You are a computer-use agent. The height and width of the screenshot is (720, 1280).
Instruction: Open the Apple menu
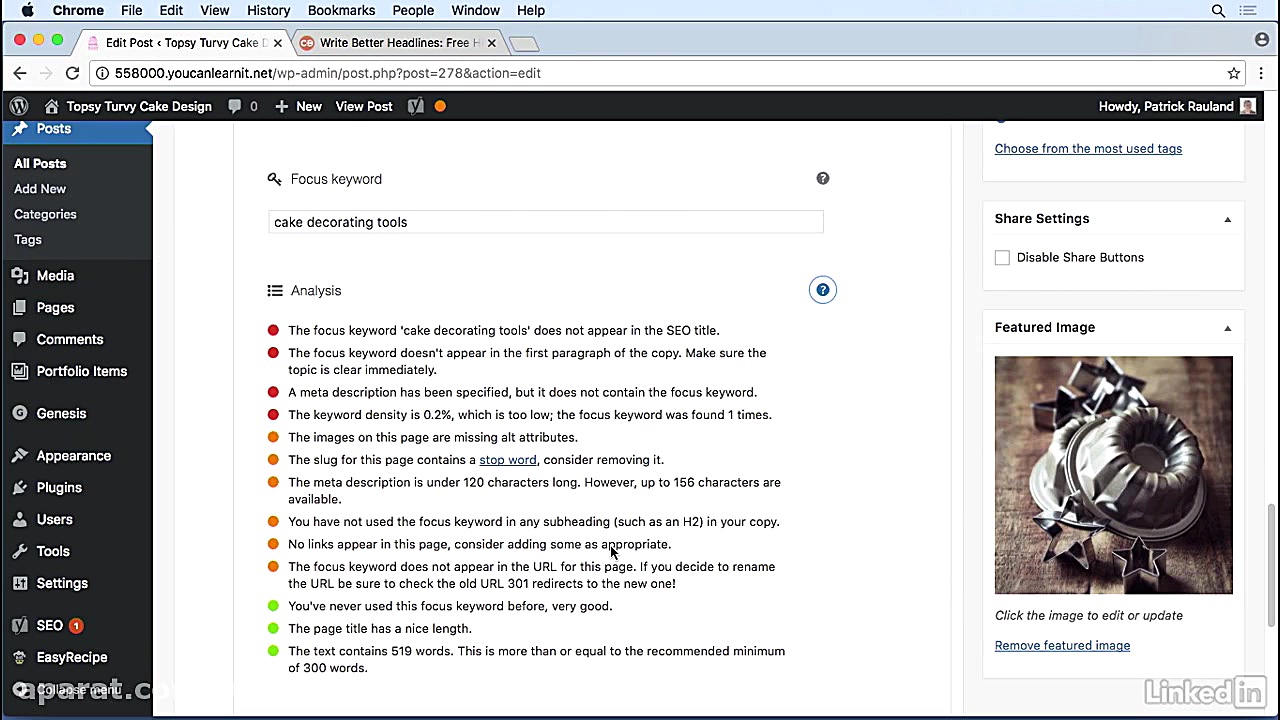coord(27,11)
